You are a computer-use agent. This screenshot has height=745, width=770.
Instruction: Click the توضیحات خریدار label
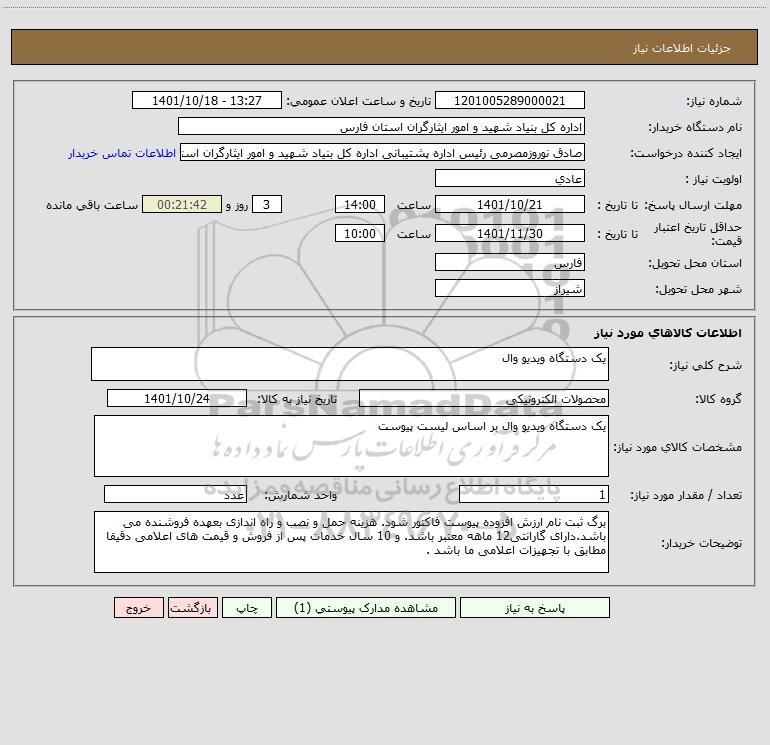coord(701,543)
